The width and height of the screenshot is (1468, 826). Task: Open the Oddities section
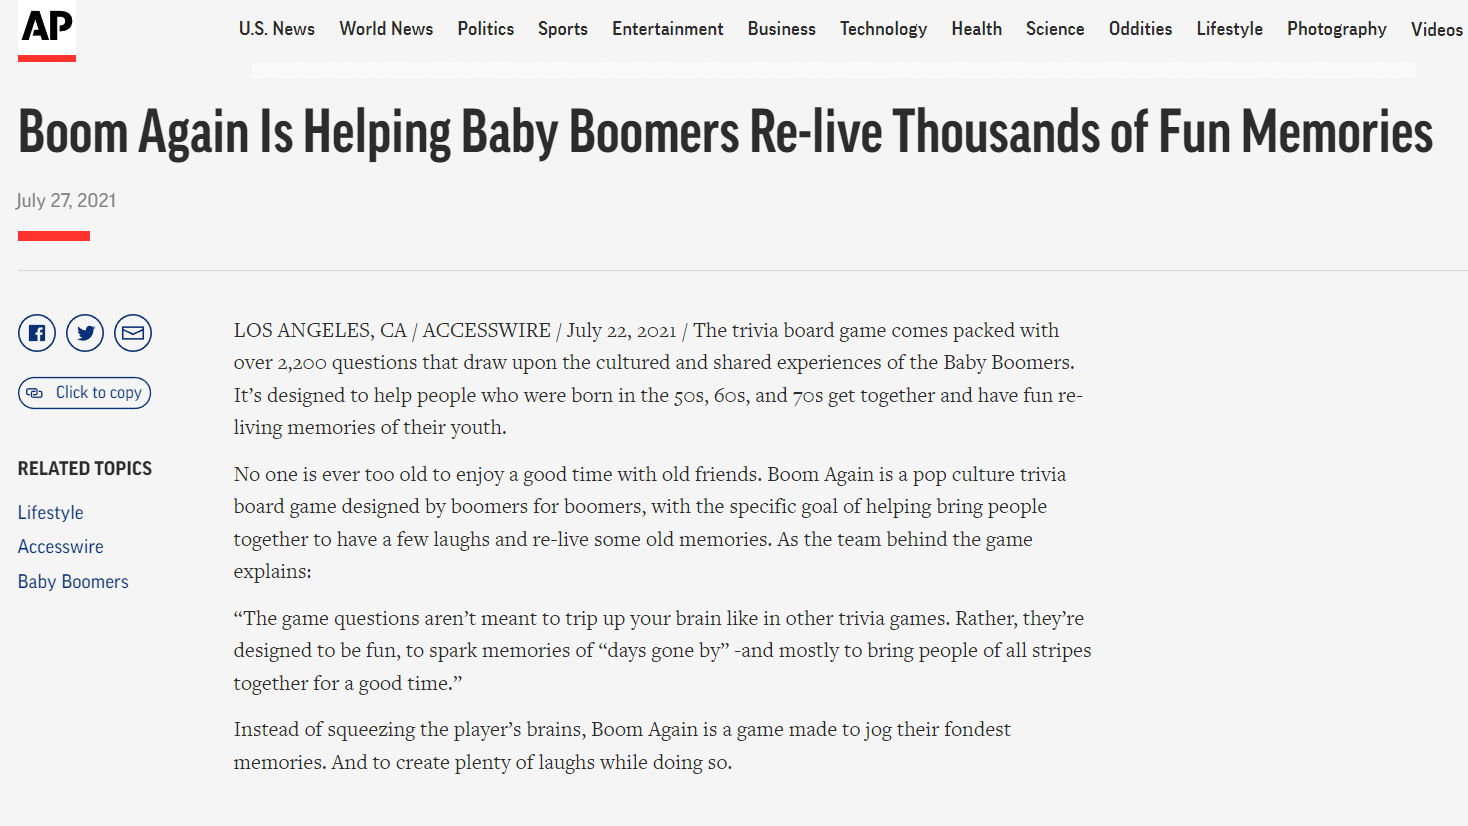[1141, 29]
